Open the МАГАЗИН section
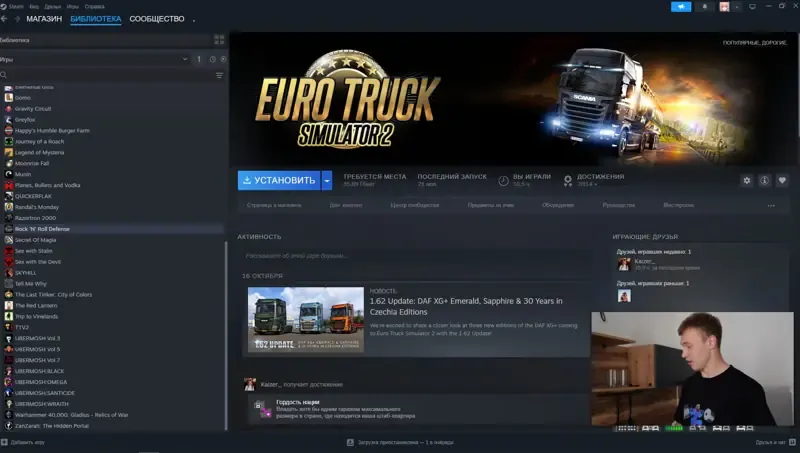Viewport: 800px width, 453px height. pos(44,19)
